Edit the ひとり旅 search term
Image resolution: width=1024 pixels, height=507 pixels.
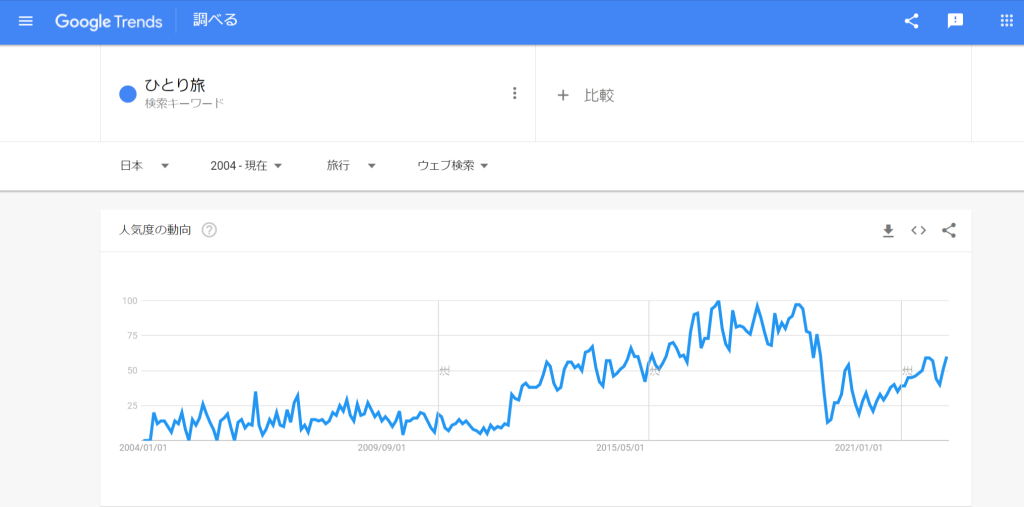175,86
